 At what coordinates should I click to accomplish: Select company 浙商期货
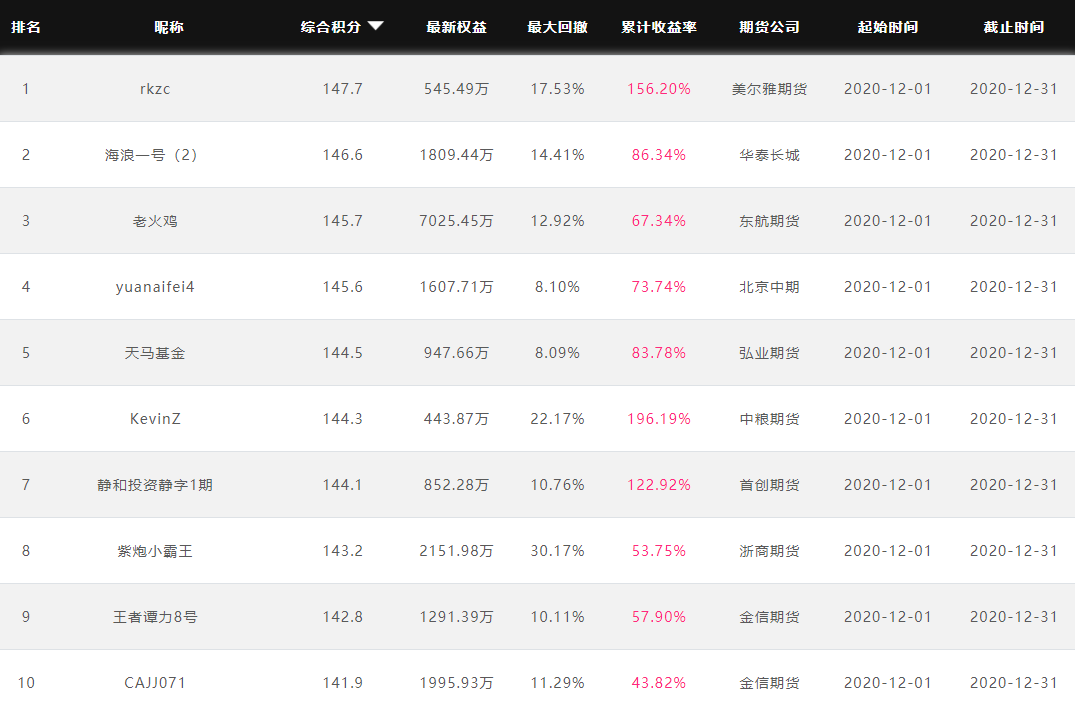coord(769,551)
